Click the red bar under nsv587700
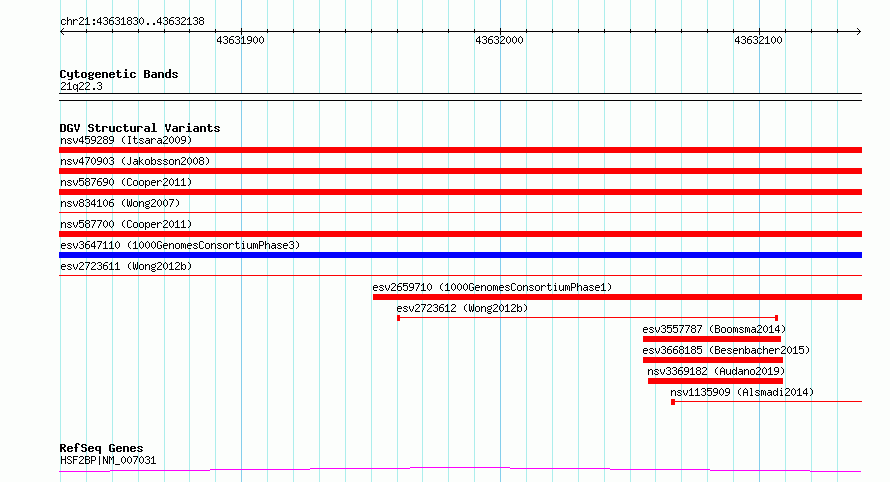The height and width of the screenshot is (482, 890). tap(460, 234)
